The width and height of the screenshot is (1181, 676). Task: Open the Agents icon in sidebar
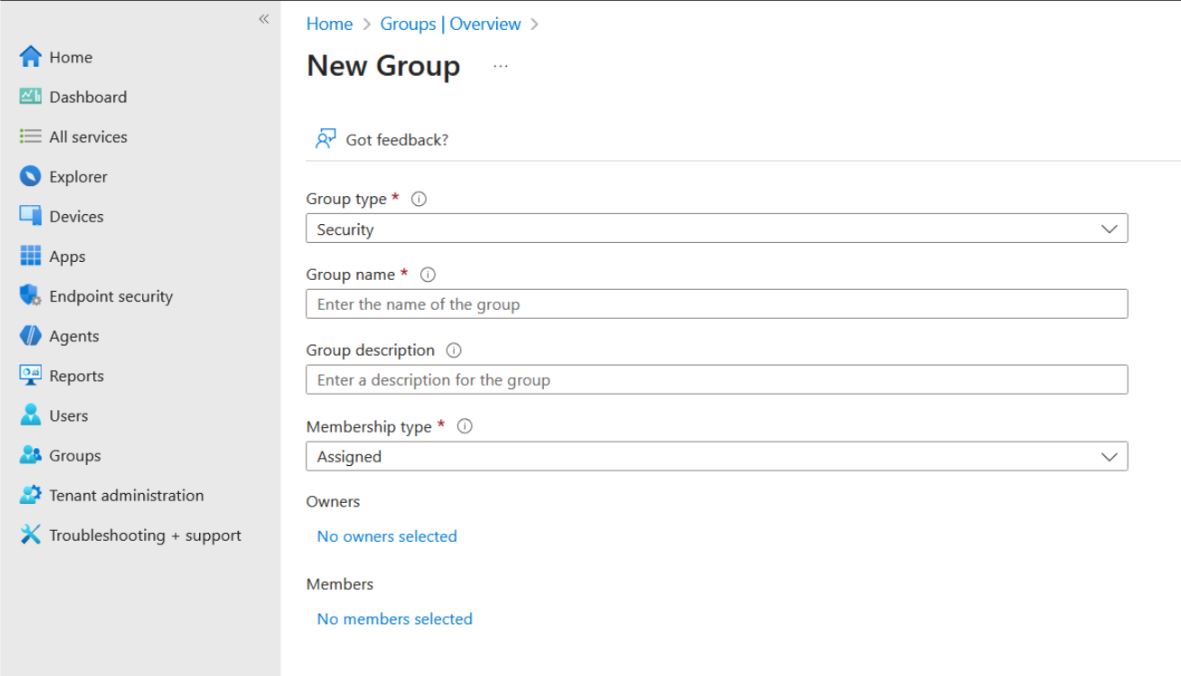coord(30,337)
